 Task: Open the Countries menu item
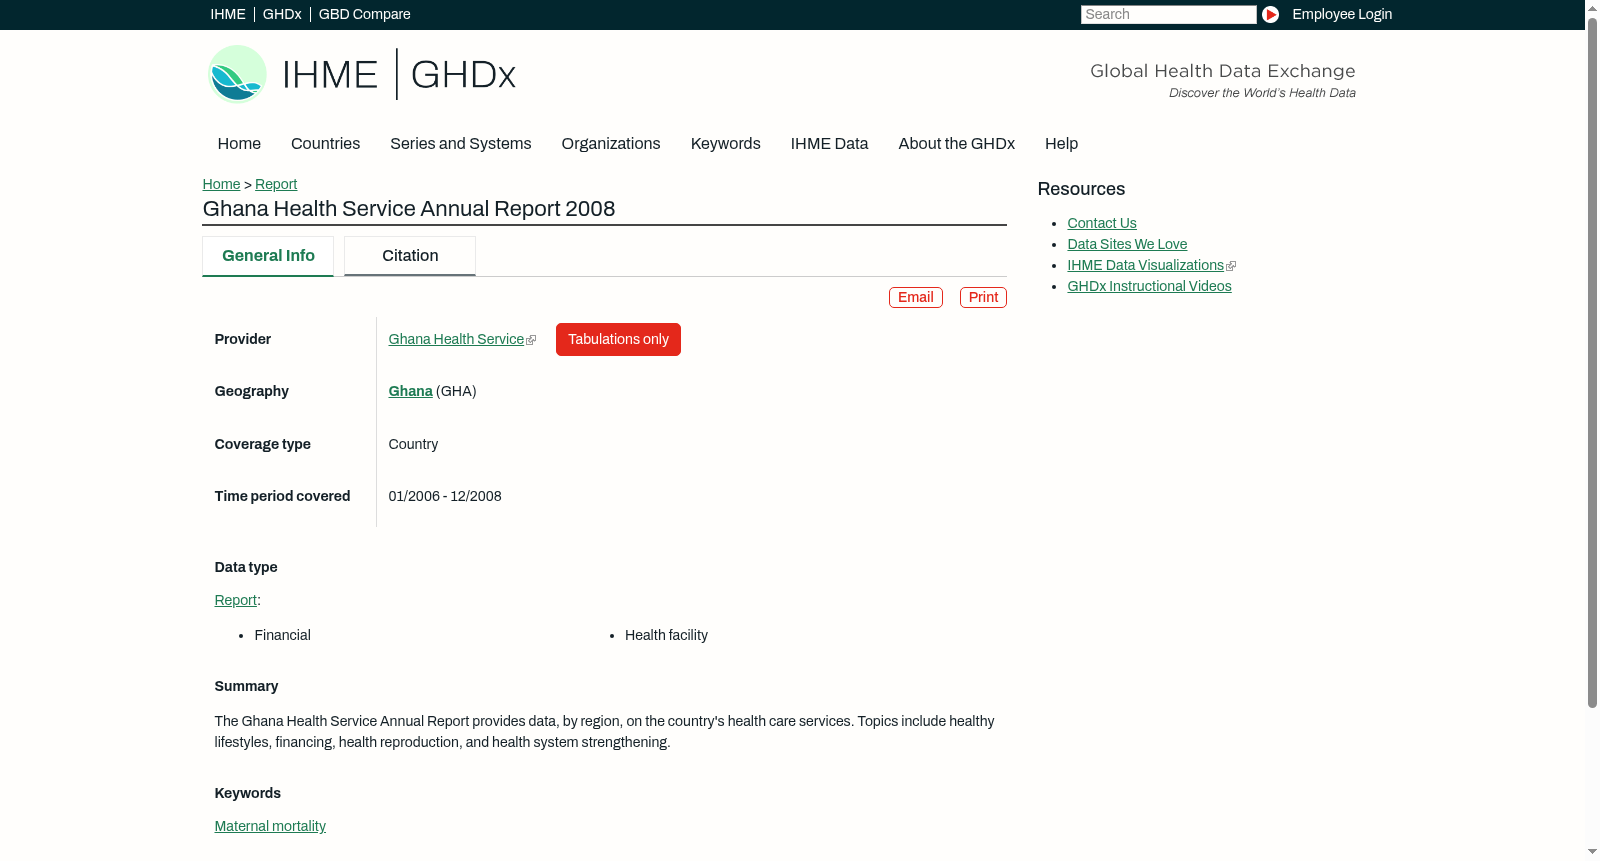tap(325, 144)
